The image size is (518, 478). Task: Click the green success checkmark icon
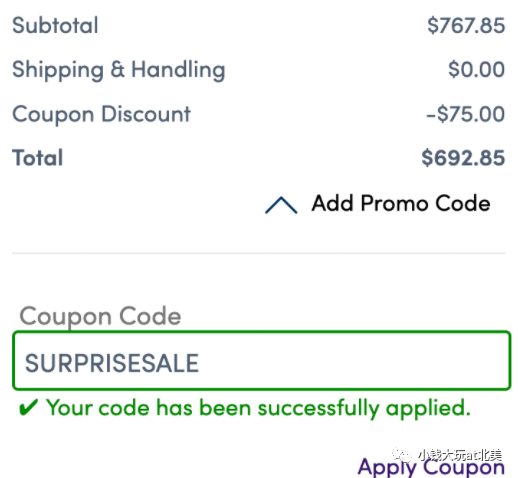[x=28, y=408]
